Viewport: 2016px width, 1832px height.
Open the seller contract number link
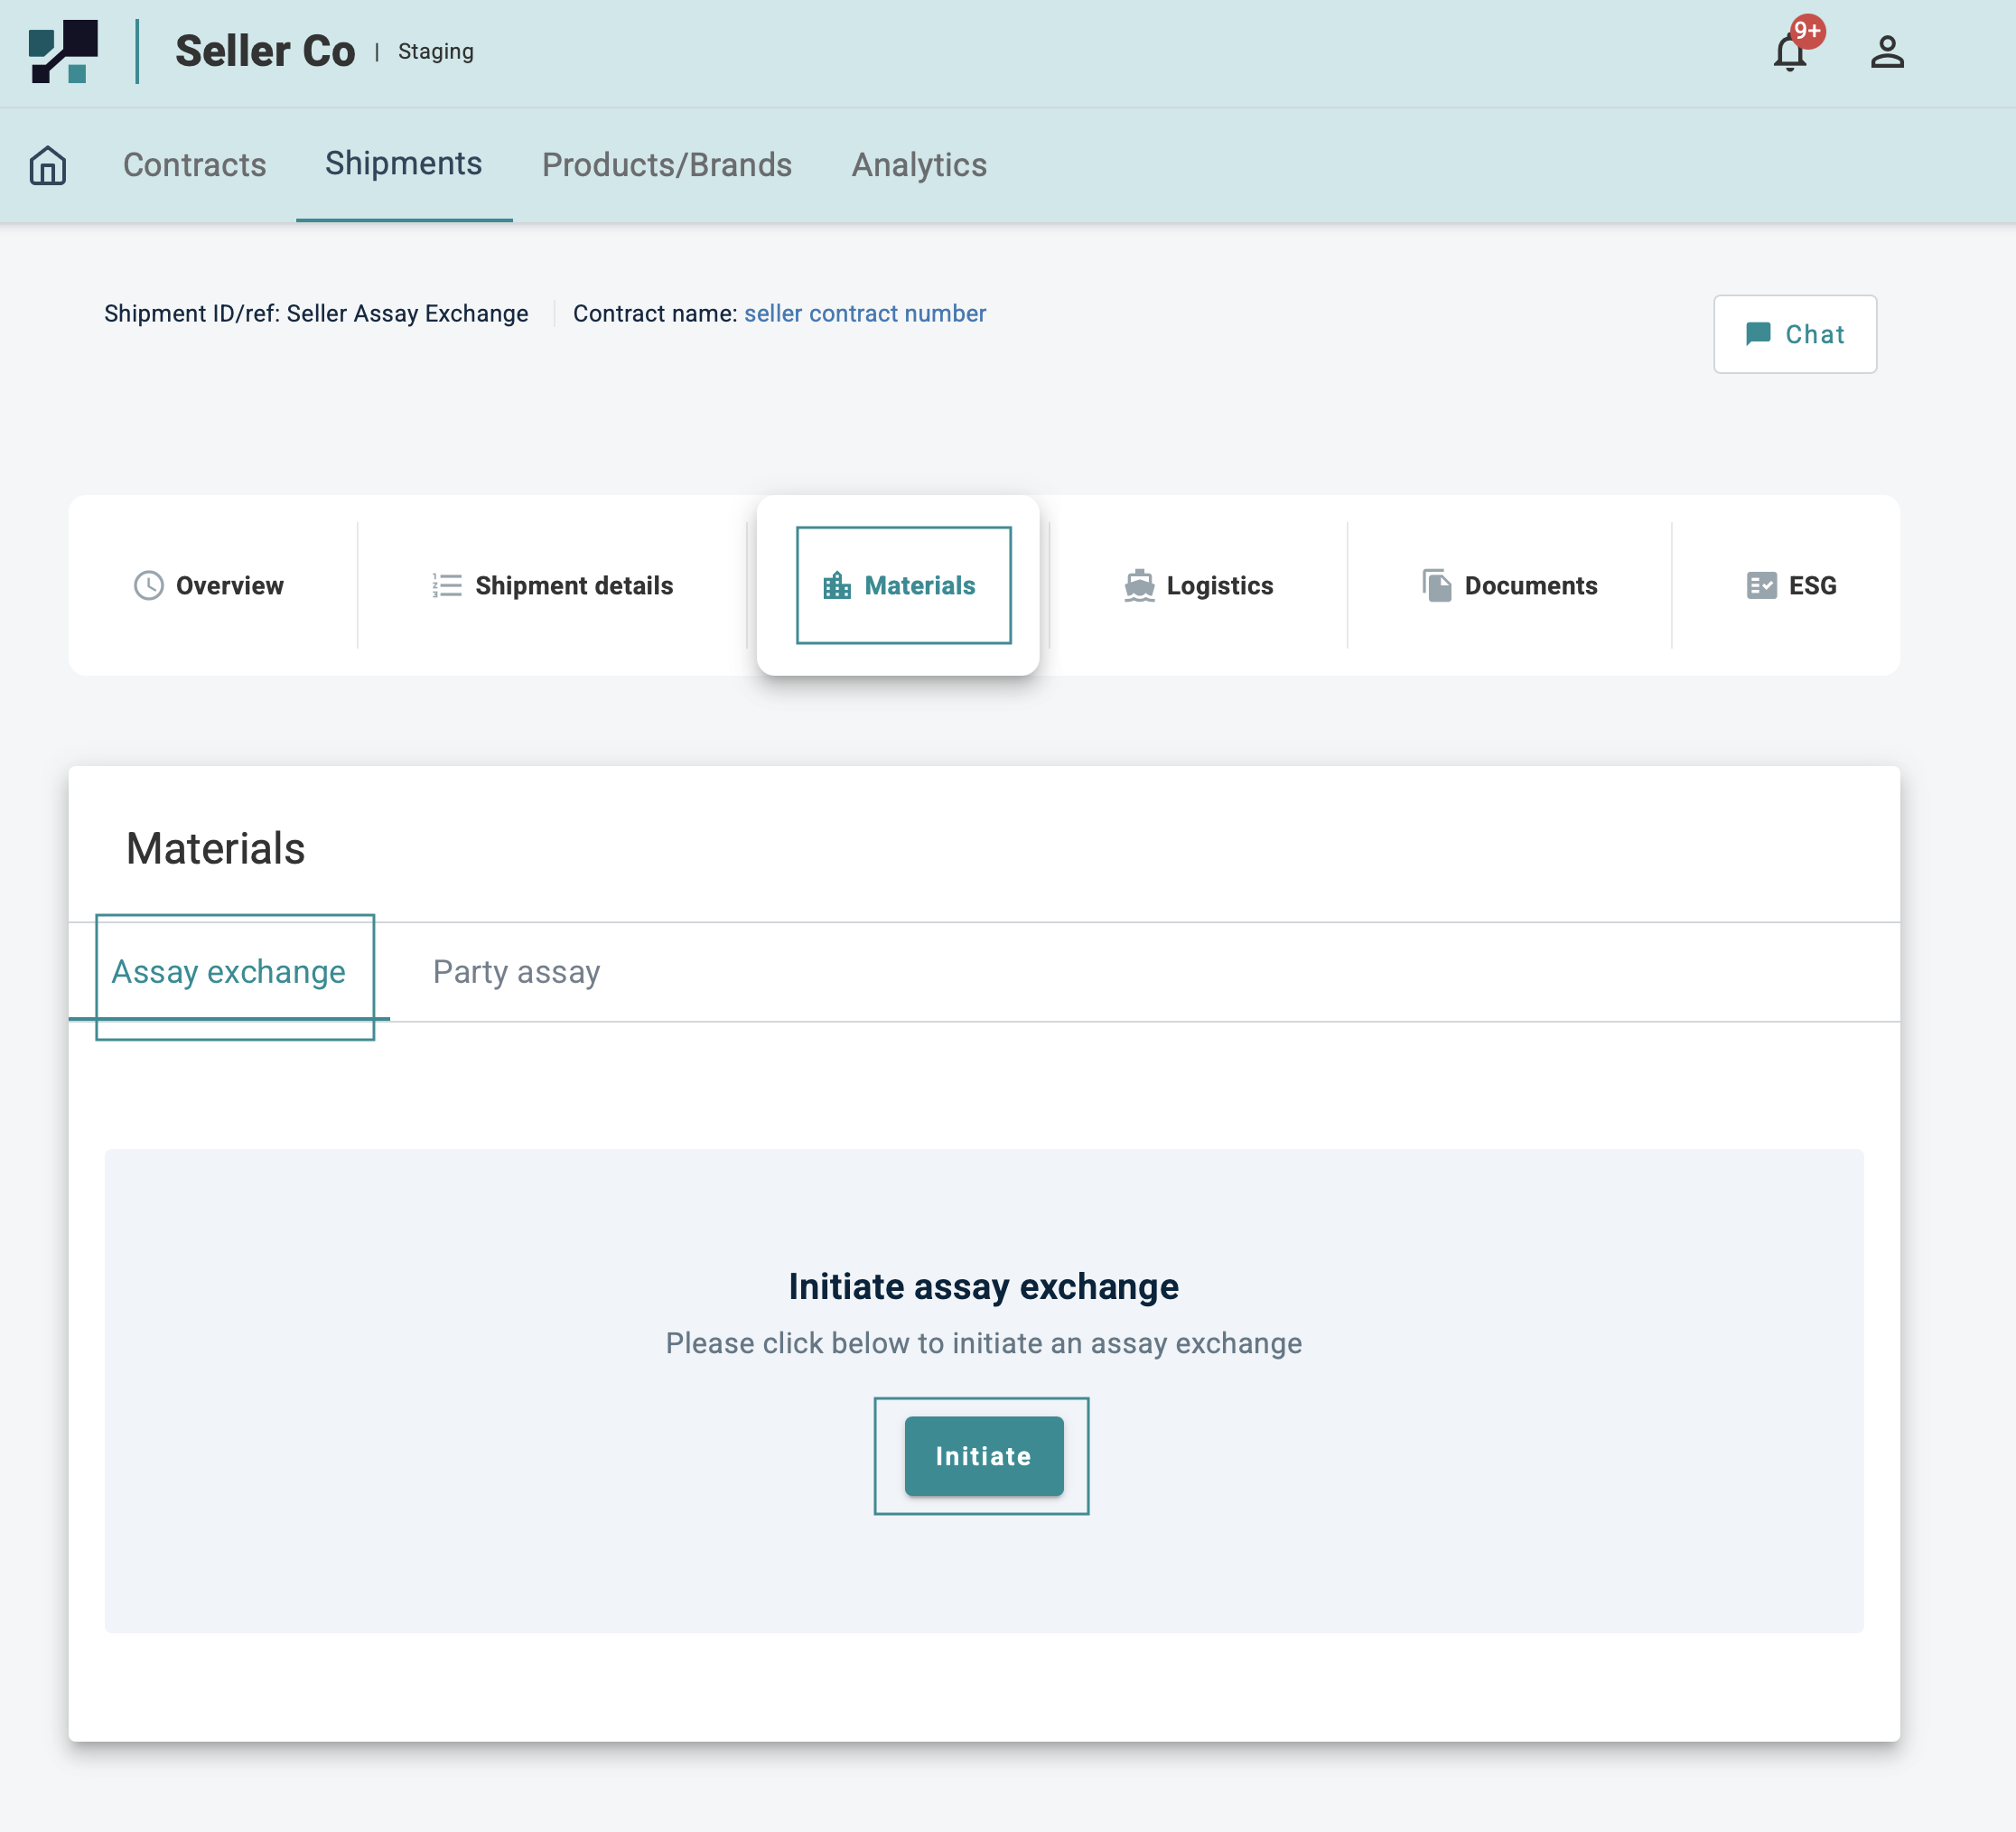click(864, 313)
